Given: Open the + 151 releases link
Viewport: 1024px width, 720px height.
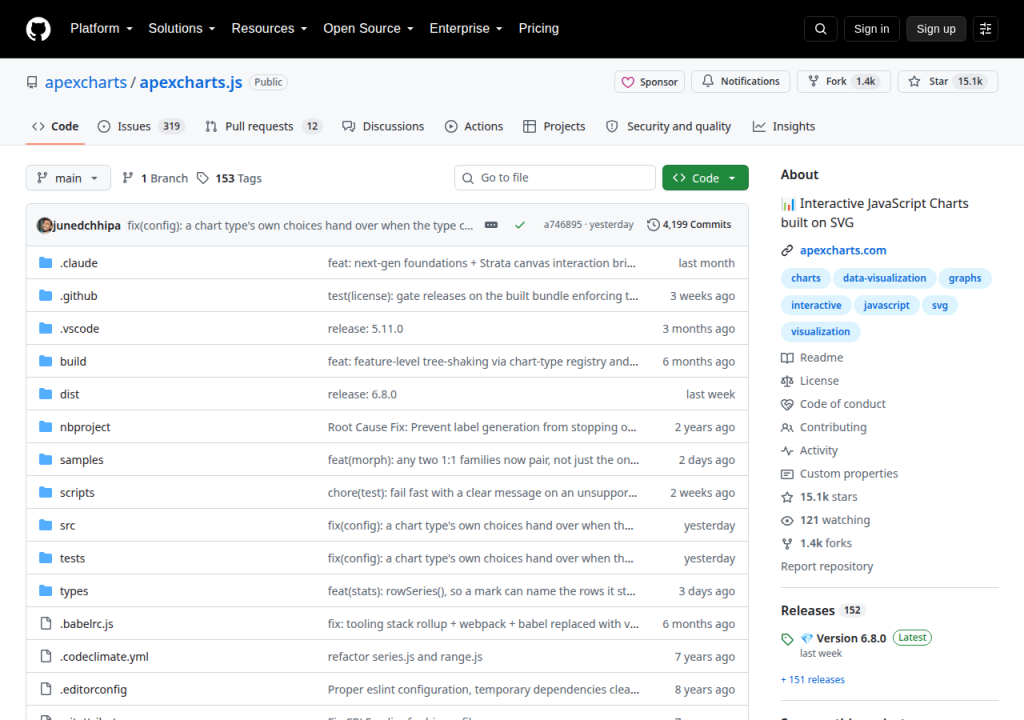Looking at the screenshot, I should coord(812,679).
